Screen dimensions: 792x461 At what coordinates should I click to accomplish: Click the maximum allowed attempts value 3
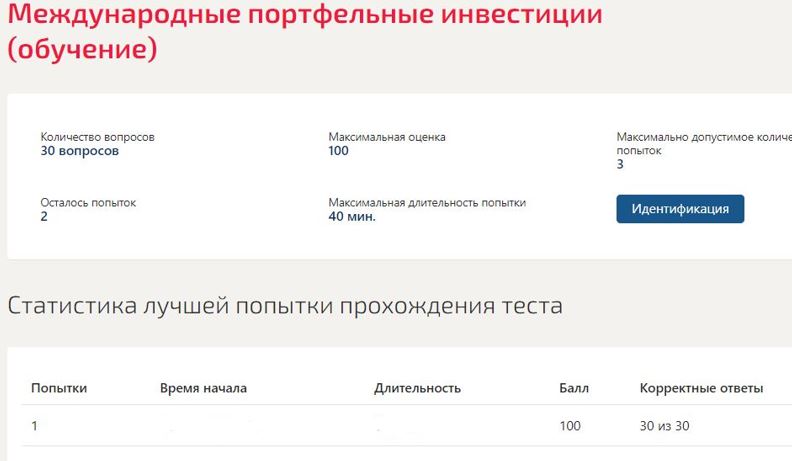pyautogui.click(x=620, y=164)
